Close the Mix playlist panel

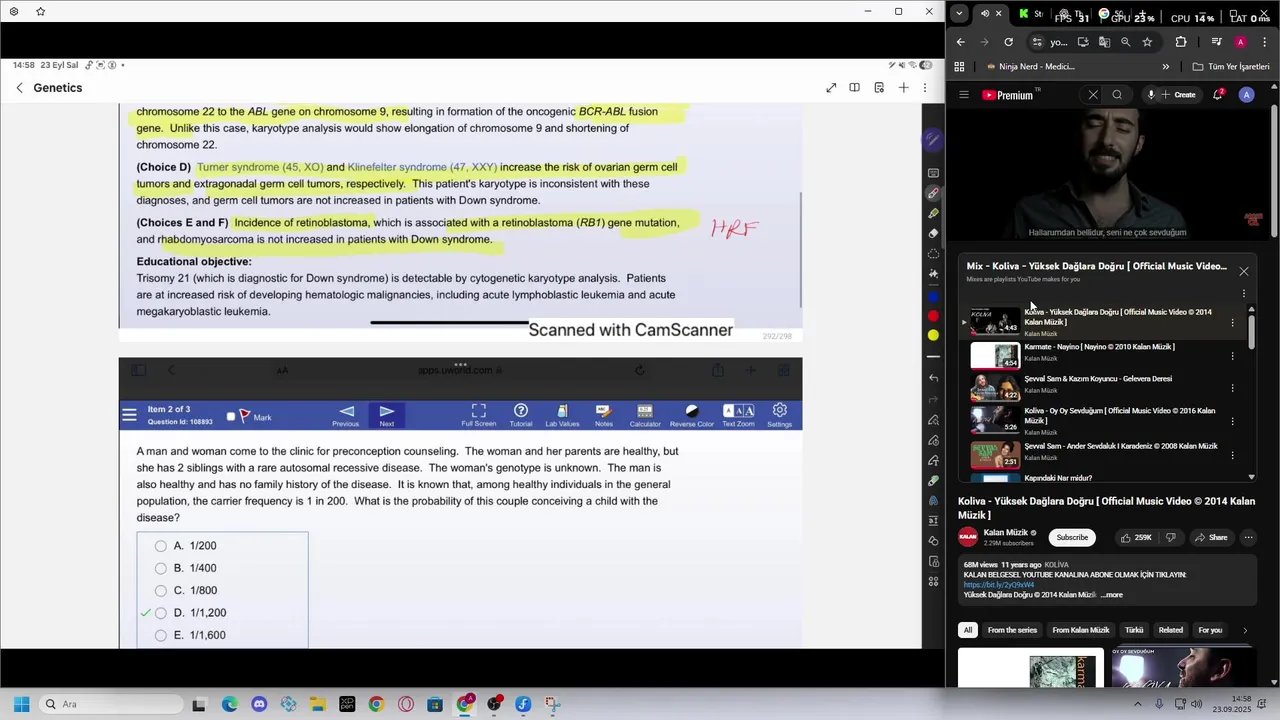pos(1244,271)
